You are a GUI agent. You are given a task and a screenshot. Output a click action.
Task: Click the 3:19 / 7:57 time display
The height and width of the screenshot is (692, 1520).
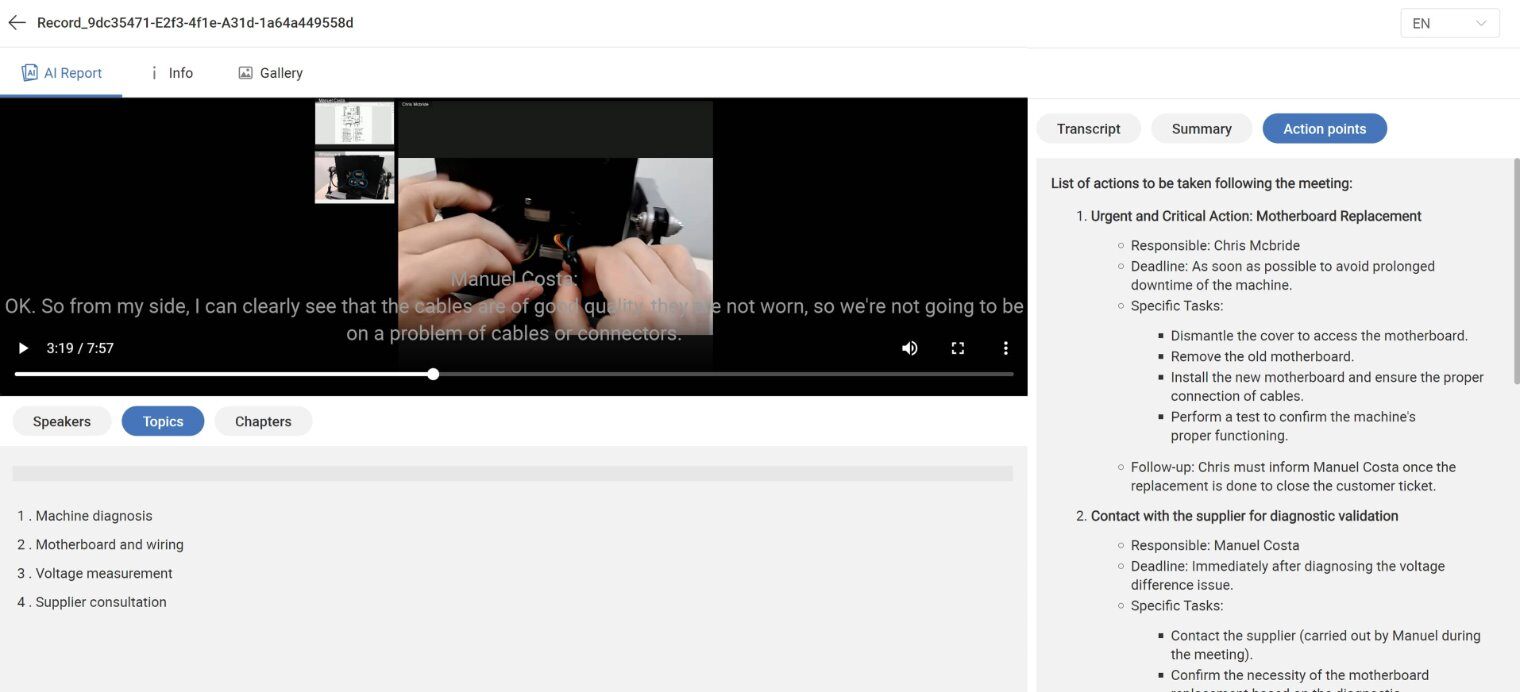point(80,348)
